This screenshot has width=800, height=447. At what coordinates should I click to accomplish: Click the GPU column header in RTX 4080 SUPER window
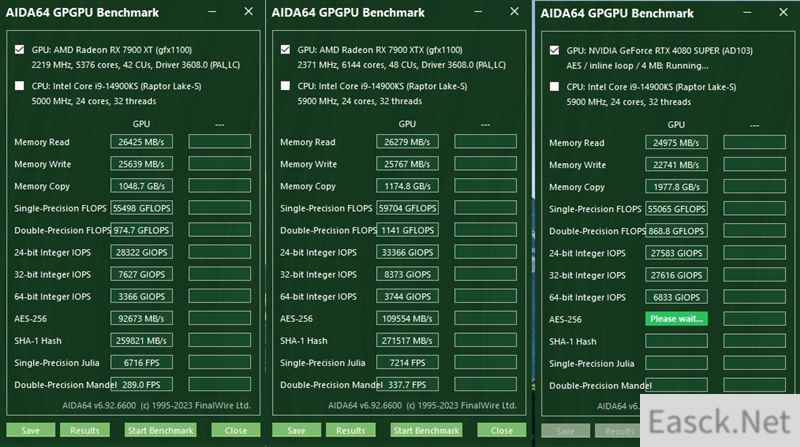[676, 125]
